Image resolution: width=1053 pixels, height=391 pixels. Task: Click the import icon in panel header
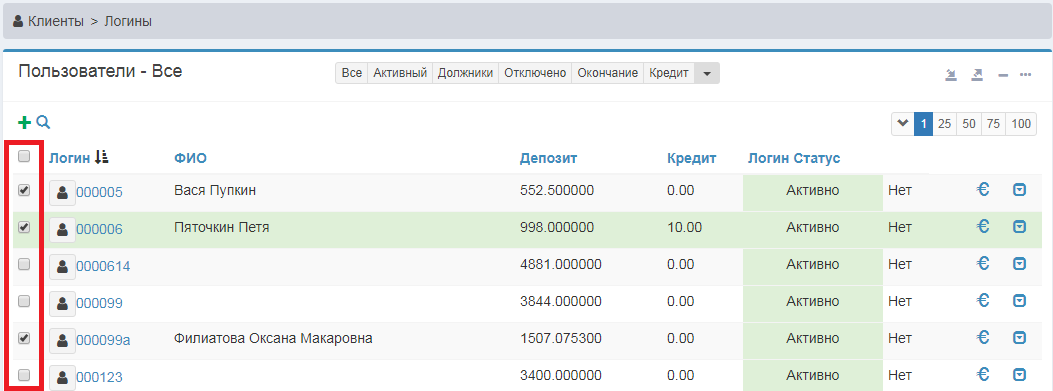tap(951, 75)
